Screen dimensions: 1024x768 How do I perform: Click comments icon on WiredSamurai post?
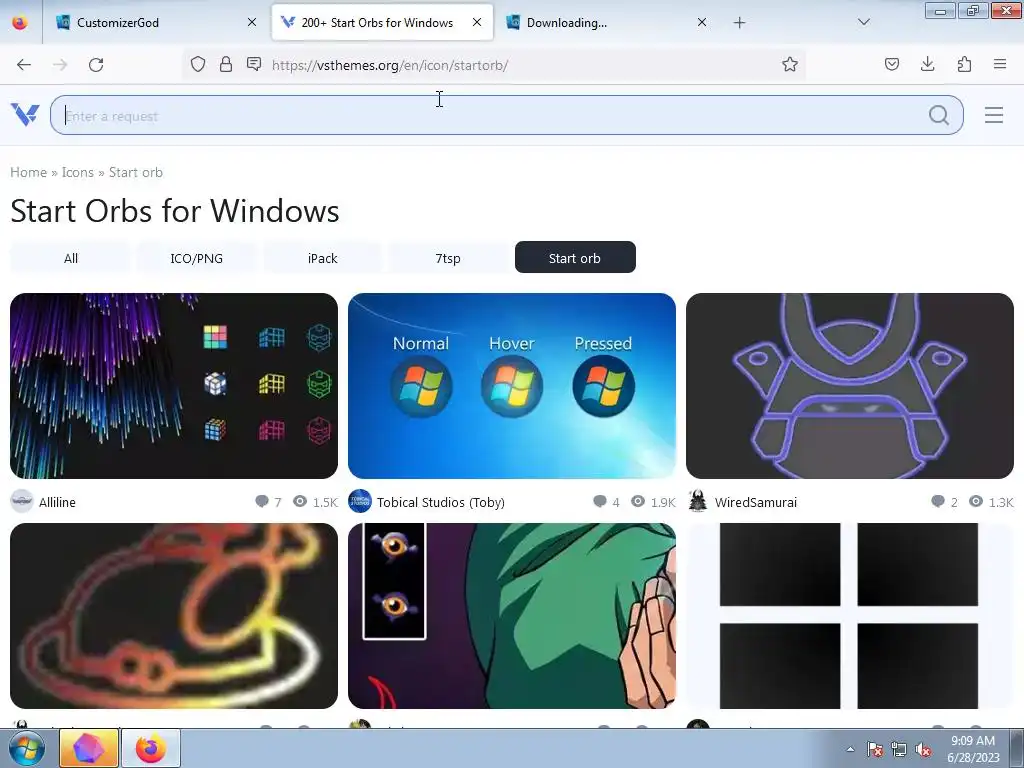click(x=938, y=502)
